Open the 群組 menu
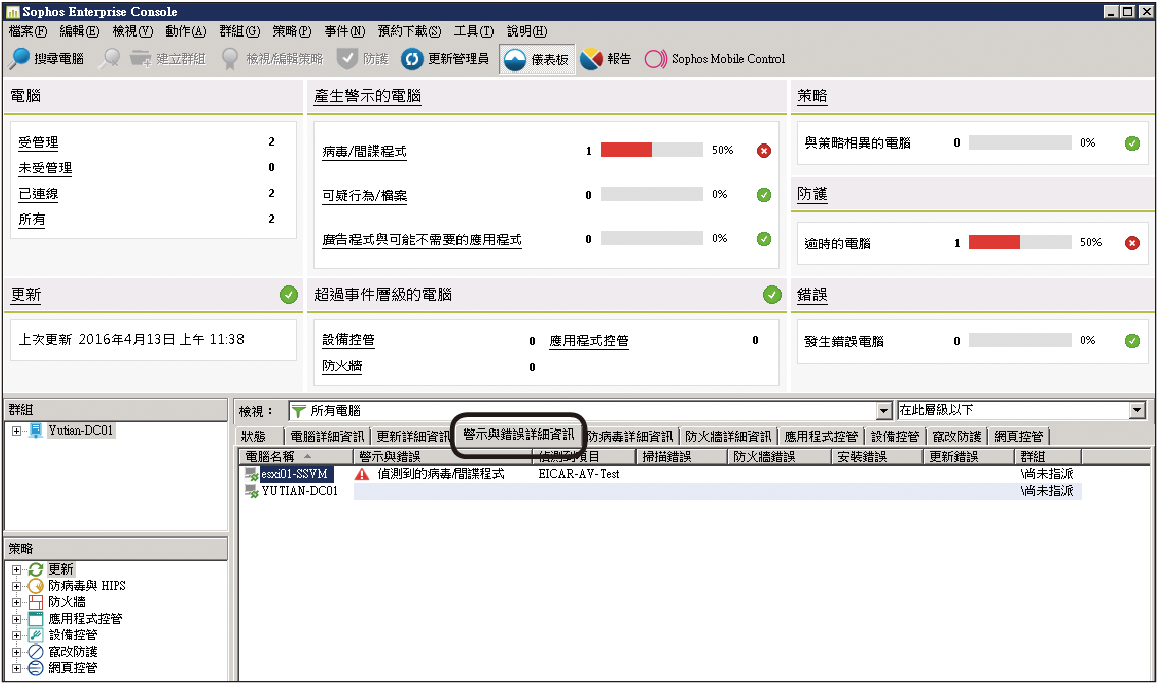 239,31
